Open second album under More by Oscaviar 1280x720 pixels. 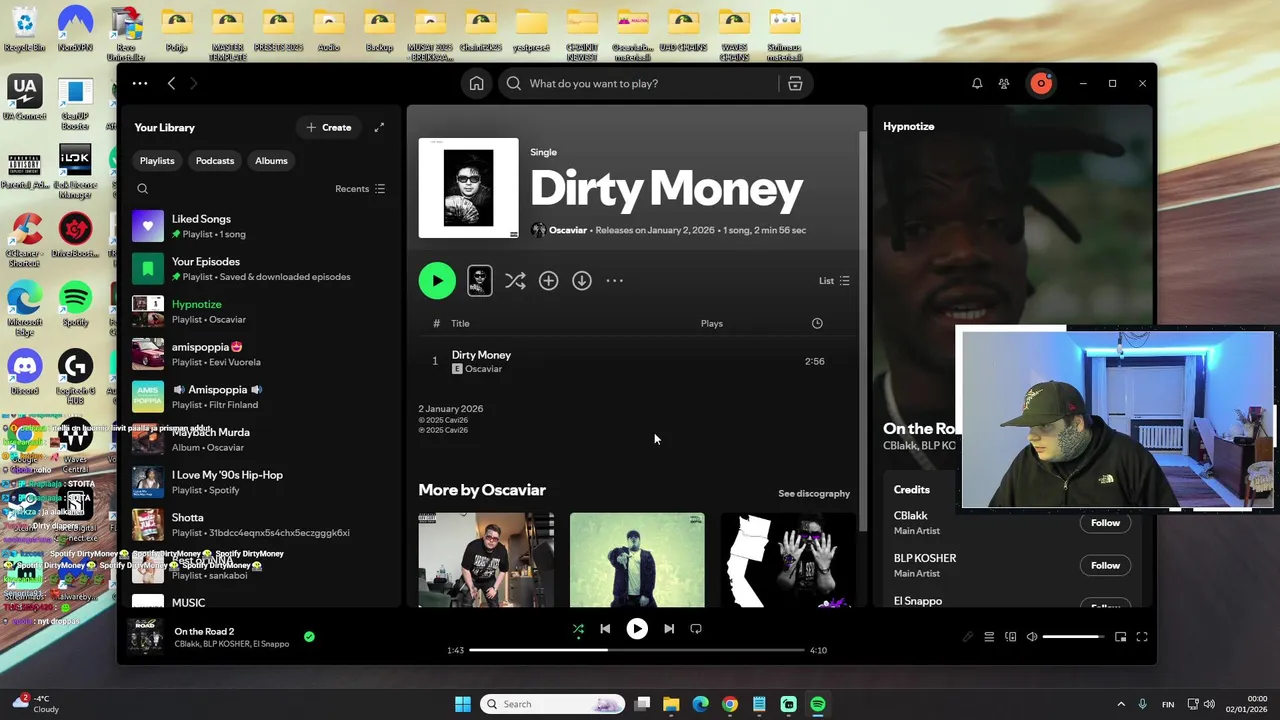coord(637,560)
